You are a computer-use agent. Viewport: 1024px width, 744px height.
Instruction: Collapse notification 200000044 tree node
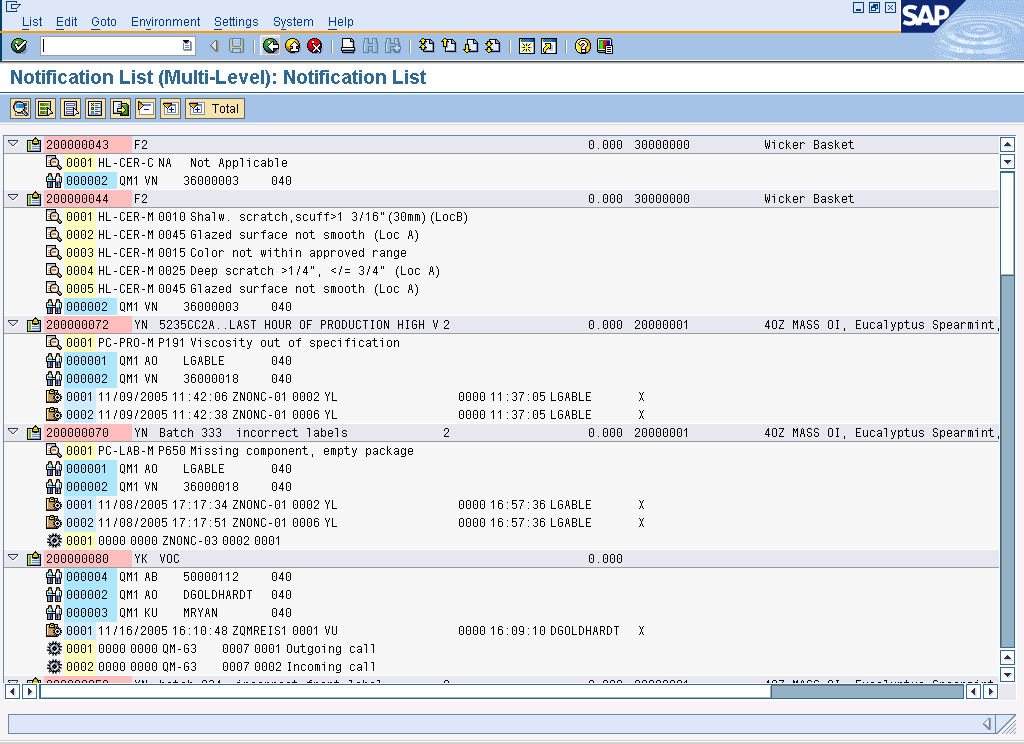pos(13,198)
